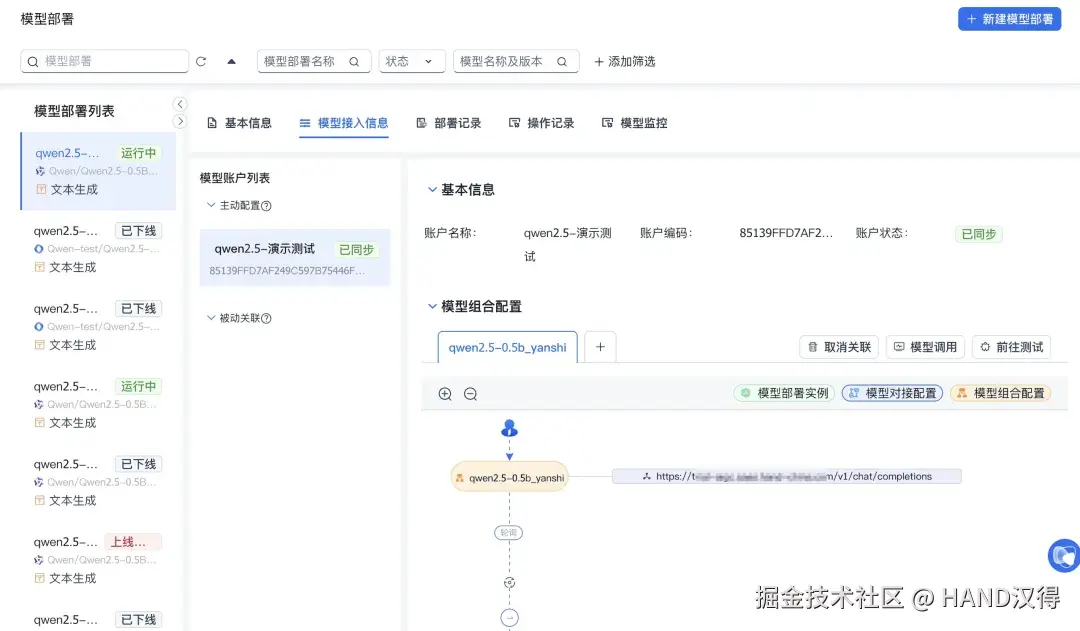The width and height of the screenshot is (1080, 631).
Task: Open the 模型监控 tab
Action: pos(634,123)
